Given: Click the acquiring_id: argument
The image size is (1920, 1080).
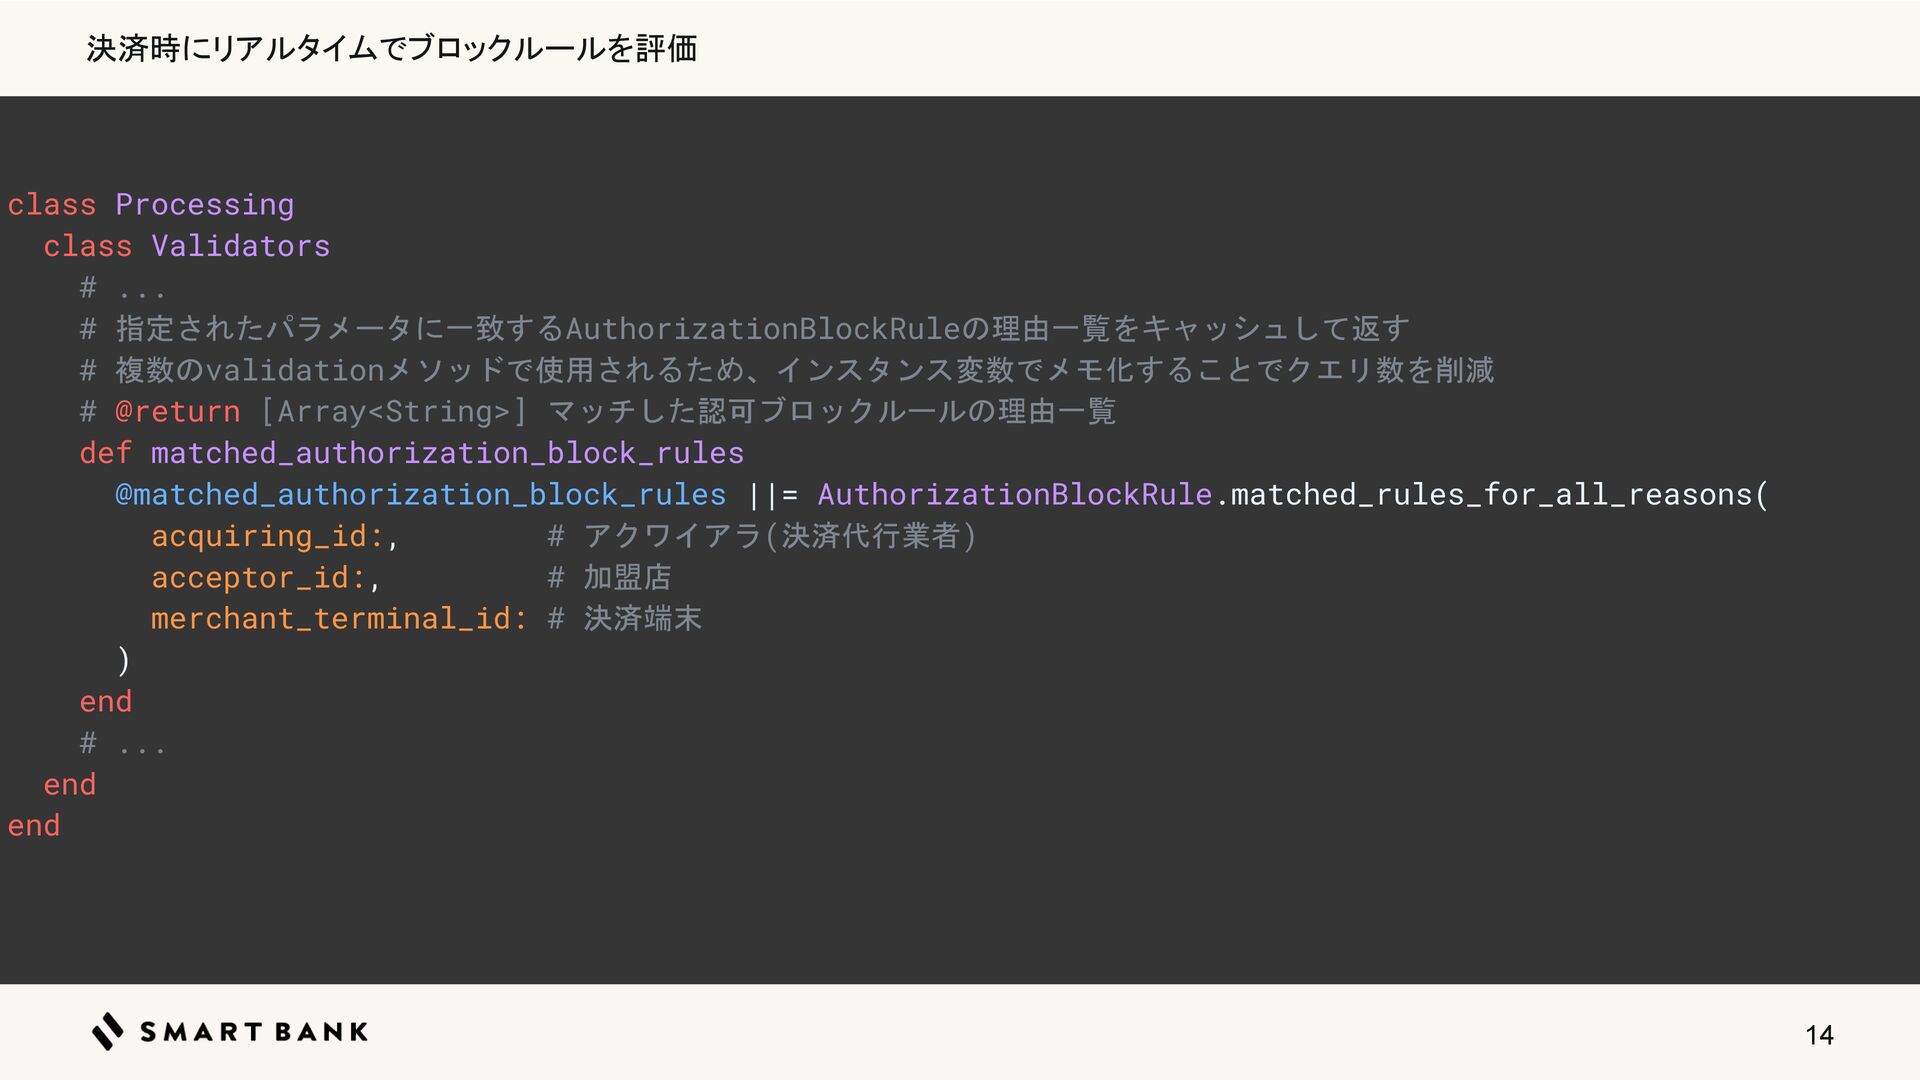Looking at the screenshot, I should pyautogui.click(x=267, y=536).
